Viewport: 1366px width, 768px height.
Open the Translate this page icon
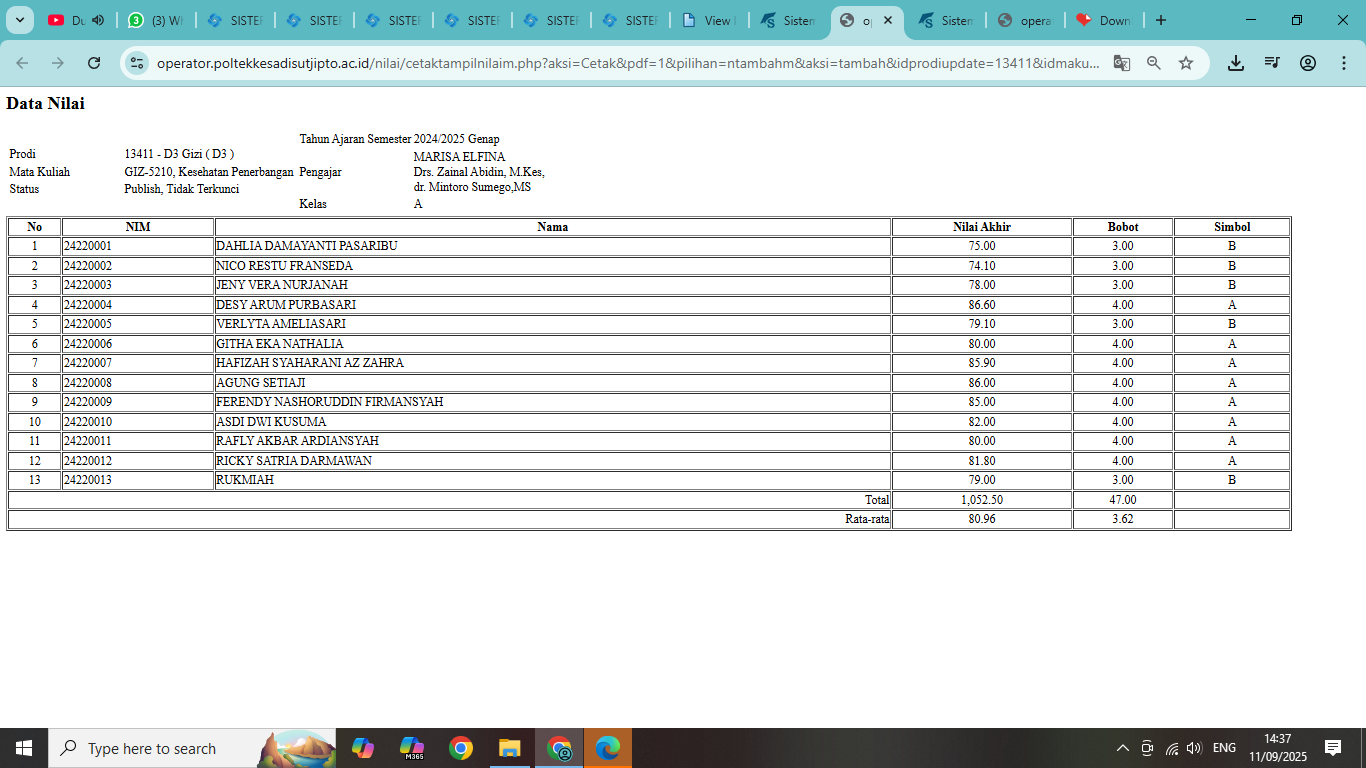1122,63
